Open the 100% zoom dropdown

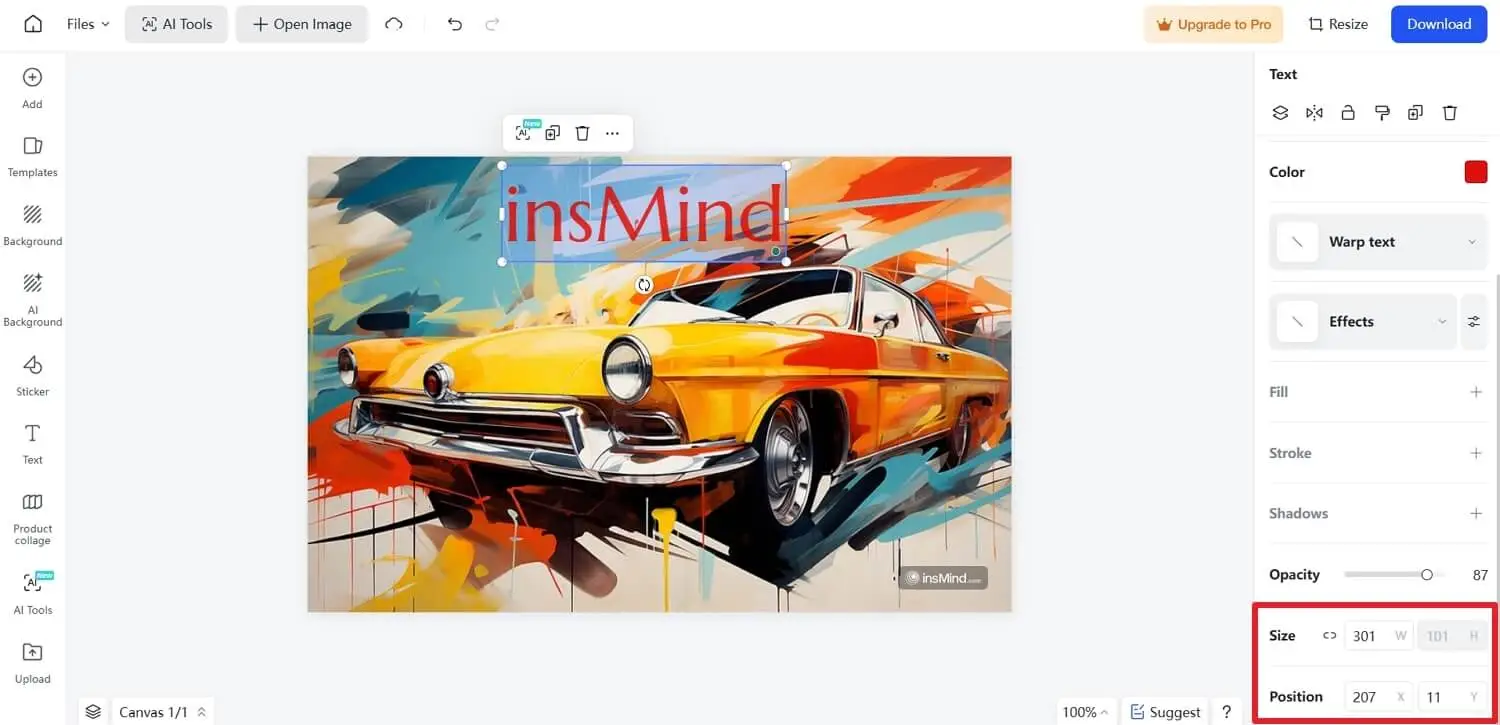1085,712
